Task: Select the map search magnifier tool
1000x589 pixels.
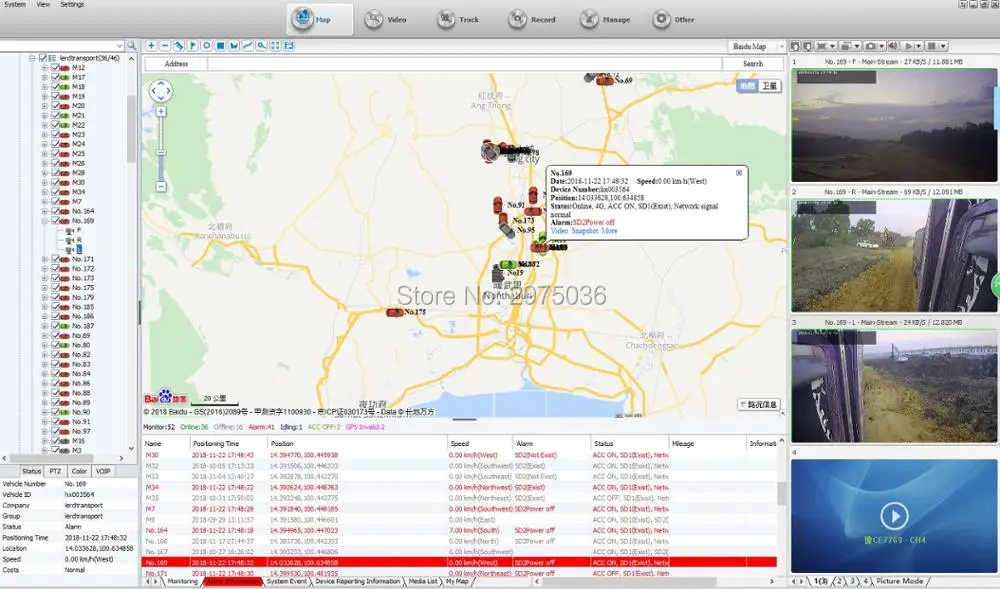Action: point(261,46)
